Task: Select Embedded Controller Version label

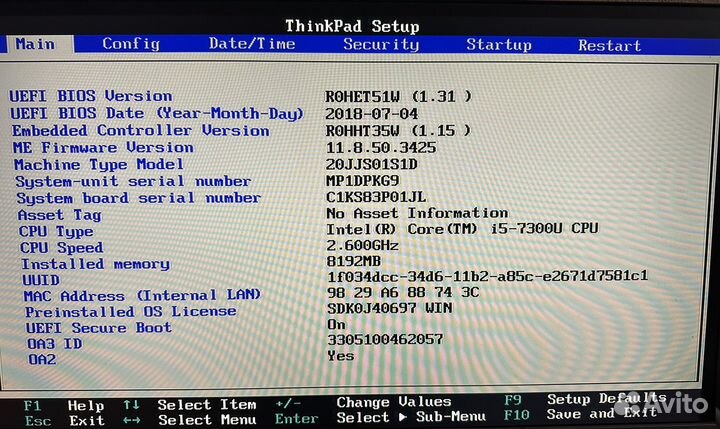Action: pos(141,130)
